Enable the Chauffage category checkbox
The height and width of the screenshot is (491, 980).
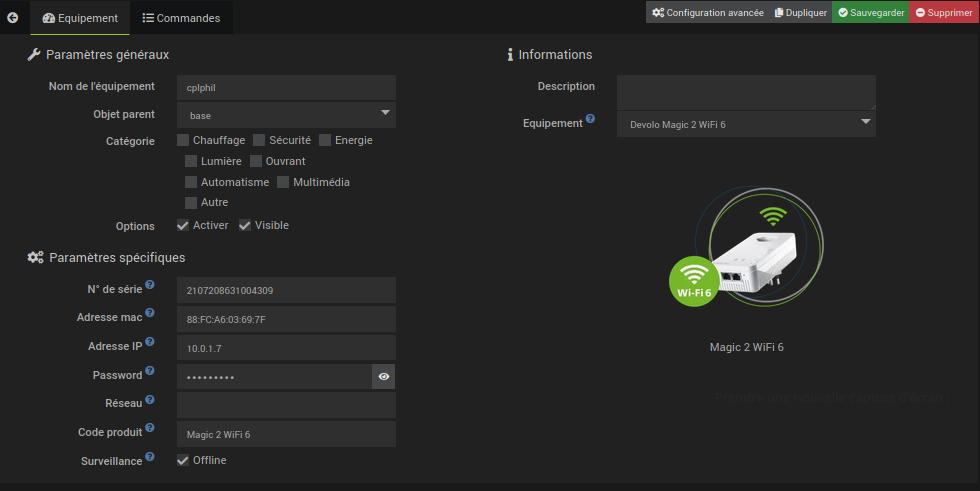[x=183, y=140]
